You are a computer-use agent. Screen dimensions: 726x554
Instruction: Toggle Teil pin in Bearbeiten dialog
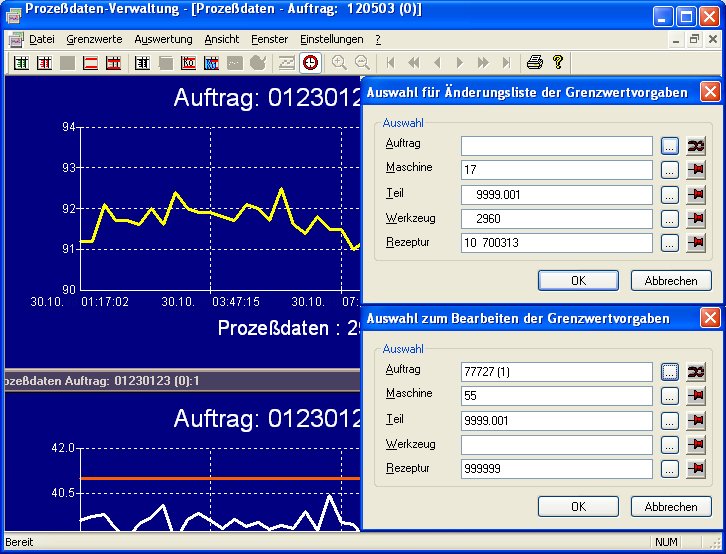696,421
